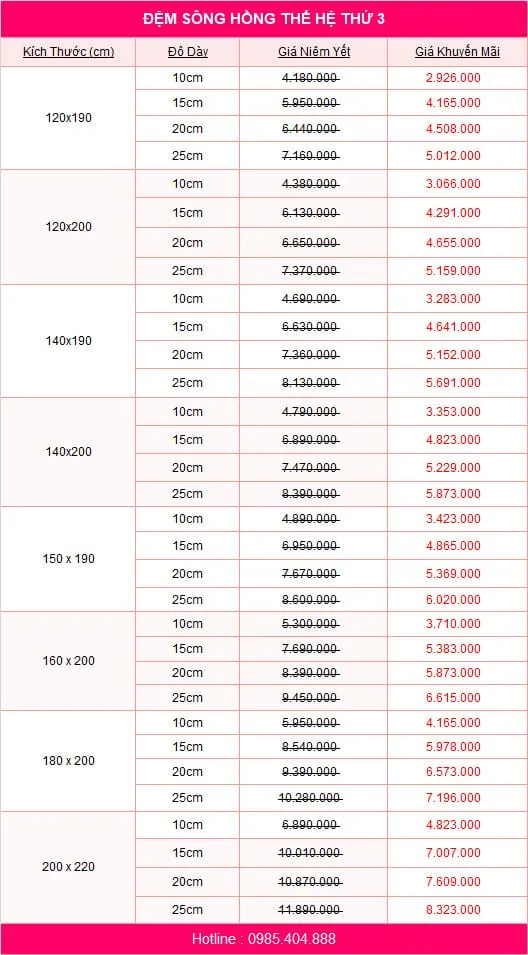Screen dimensions: 528x955
Task: Click the Giá Niêm Yết column header
Action: click(x=314, y=52)
